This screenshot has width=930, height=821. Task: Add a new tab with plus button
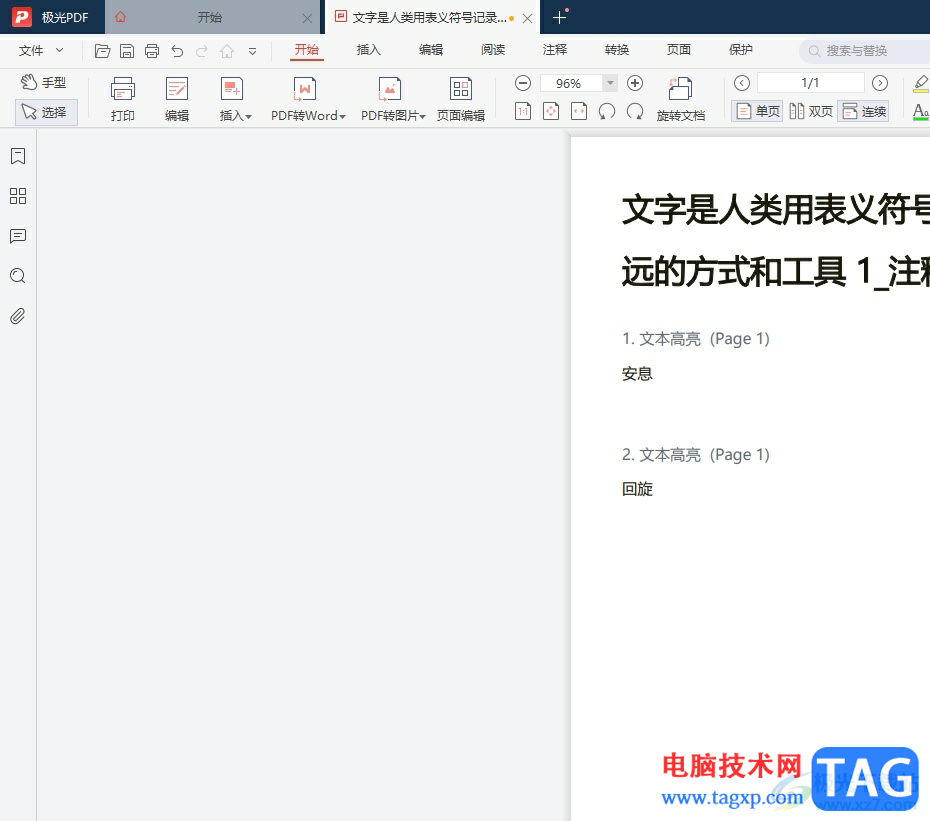pos(559,18)
